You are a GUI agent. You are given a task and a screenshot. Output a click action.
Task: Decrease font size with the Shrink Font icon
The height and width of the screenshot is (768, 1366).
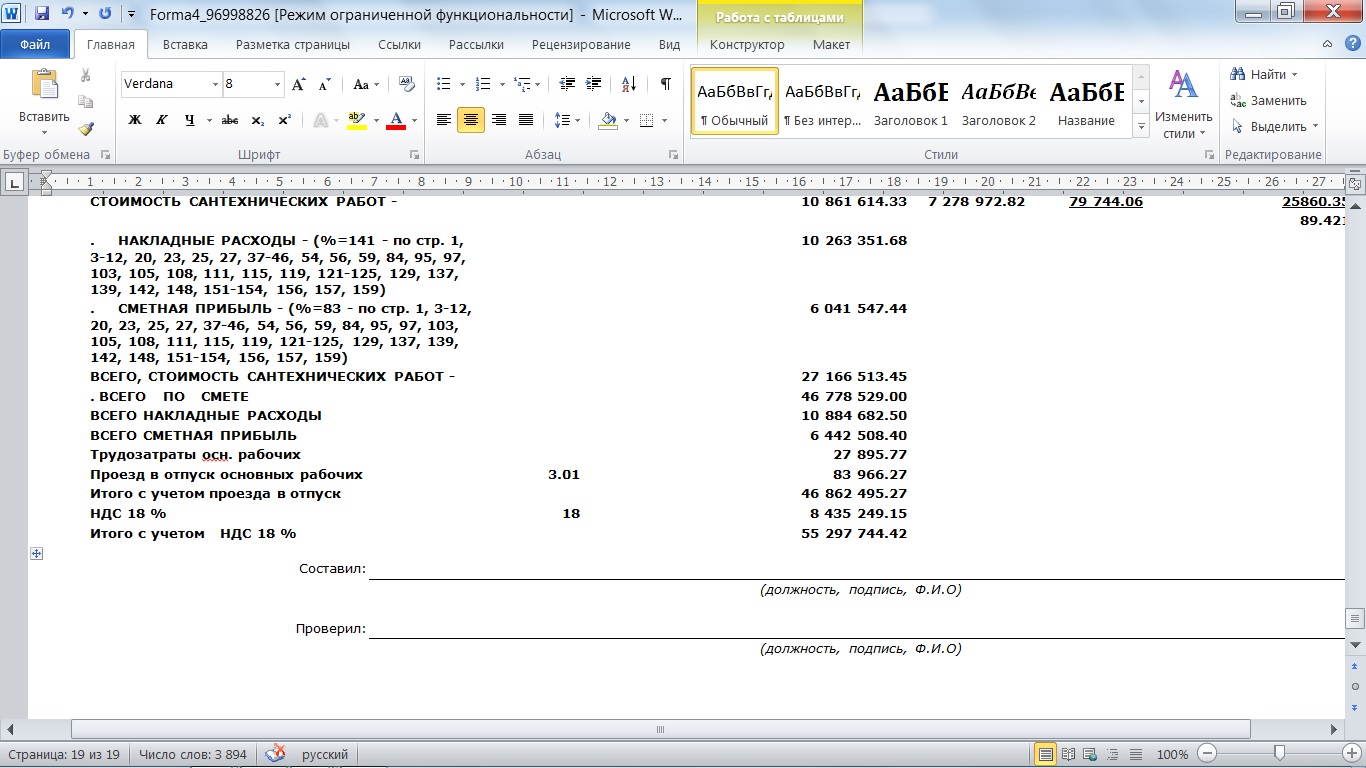pyautogui.click(x=325, y=84)
